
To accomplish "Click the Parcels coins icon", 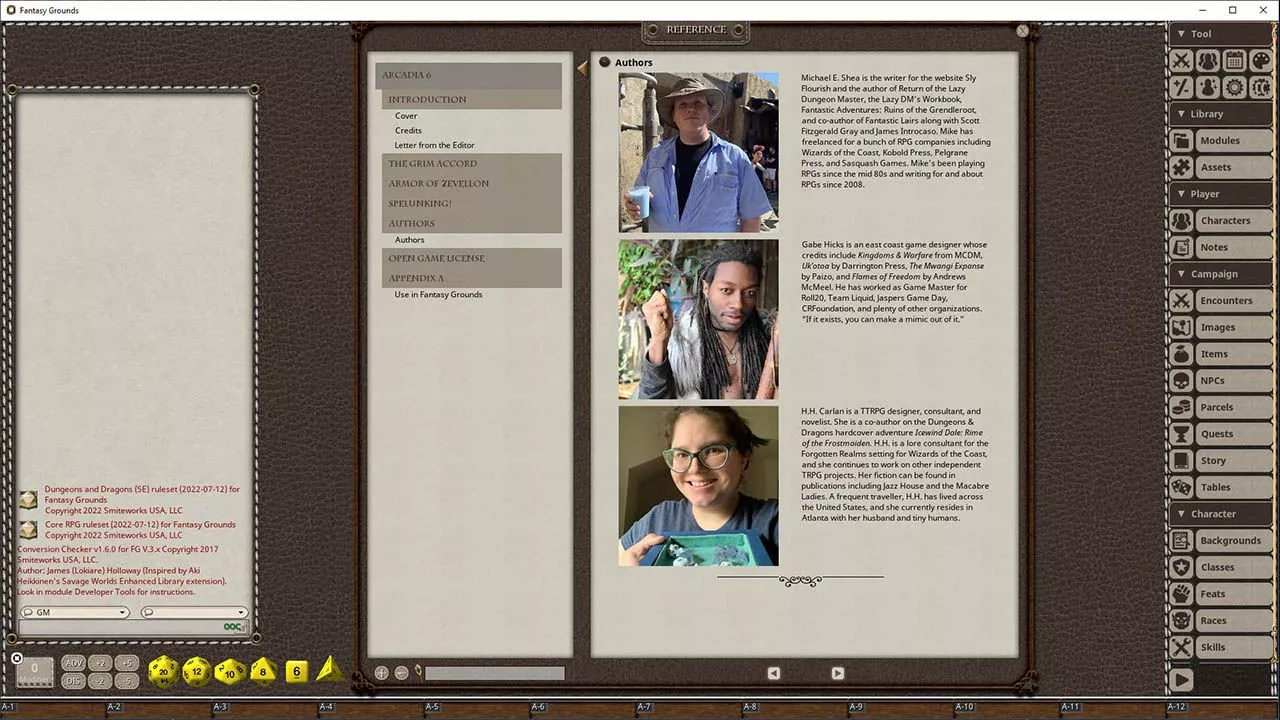I will 1182,407.
